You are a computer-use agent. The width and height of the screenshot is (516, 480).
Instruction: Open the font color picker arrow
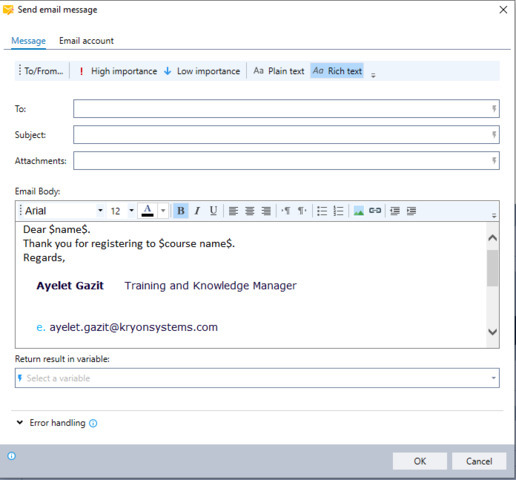[x=163, y=211]
